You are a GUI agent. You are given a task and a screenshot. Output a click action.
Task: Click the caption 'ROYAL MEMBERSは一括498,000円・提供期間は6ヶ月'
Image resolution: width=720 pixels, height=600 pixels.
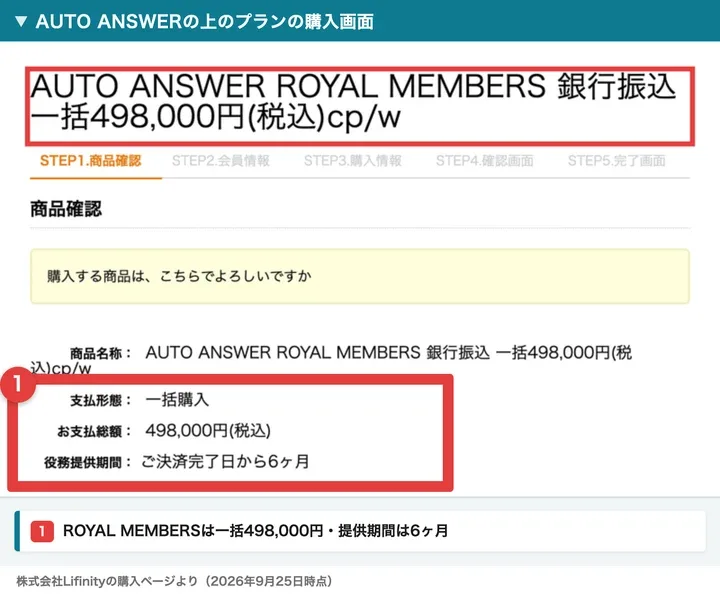[255, 531]
